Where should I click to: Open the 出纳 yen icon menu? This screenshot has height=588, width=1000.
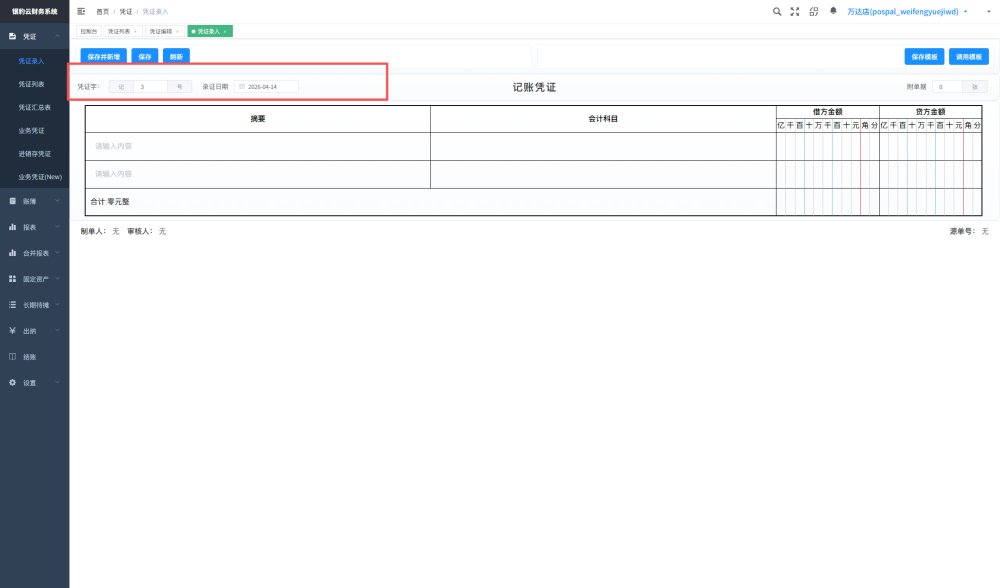click(x=34, y=331)
